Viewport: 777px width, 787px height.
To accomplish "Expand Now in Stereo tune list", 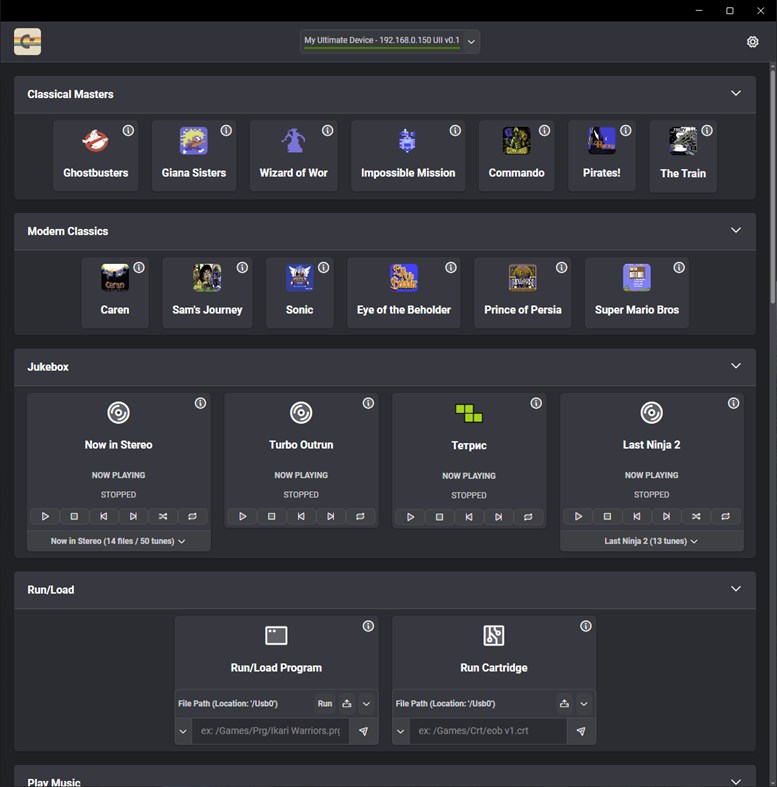I will click(118, 541).
